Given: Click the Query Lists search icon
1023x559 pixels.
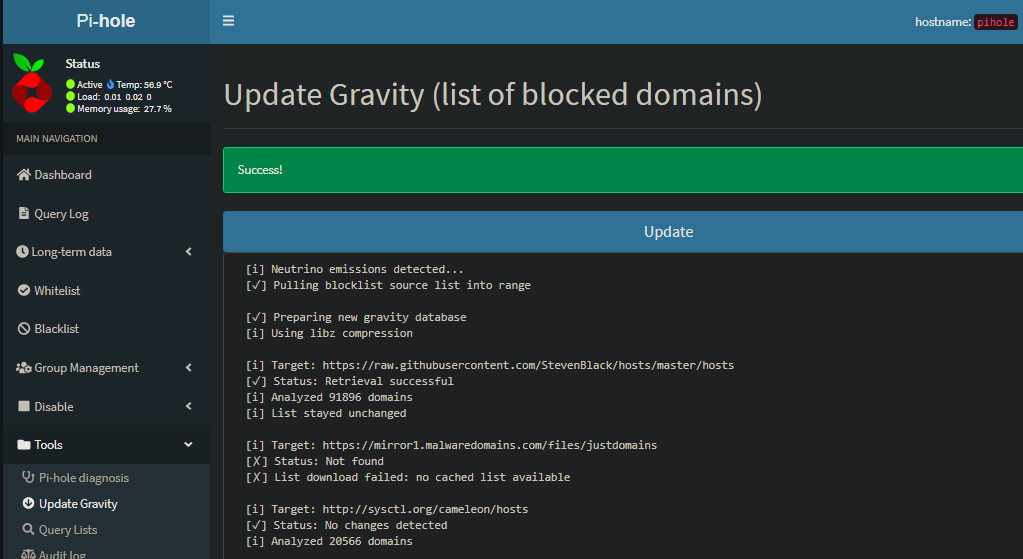Looking at the screenshot, I should [x=28, y=530].
